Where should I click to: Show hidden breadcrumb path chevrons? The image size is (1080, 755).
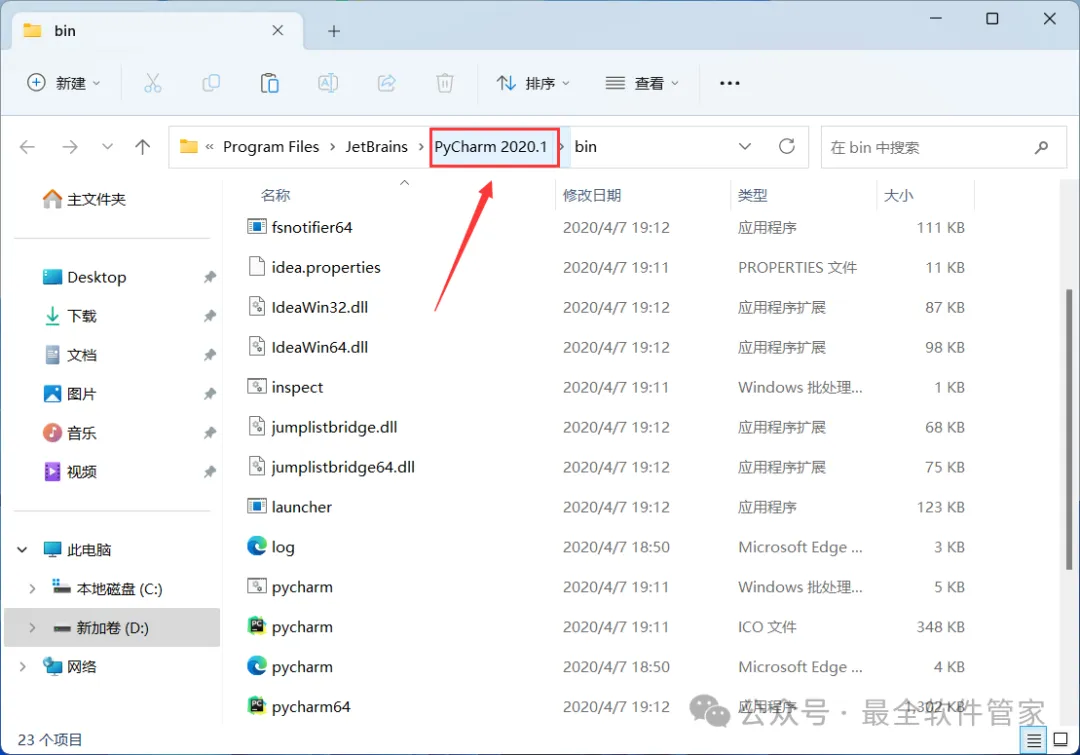209,147
